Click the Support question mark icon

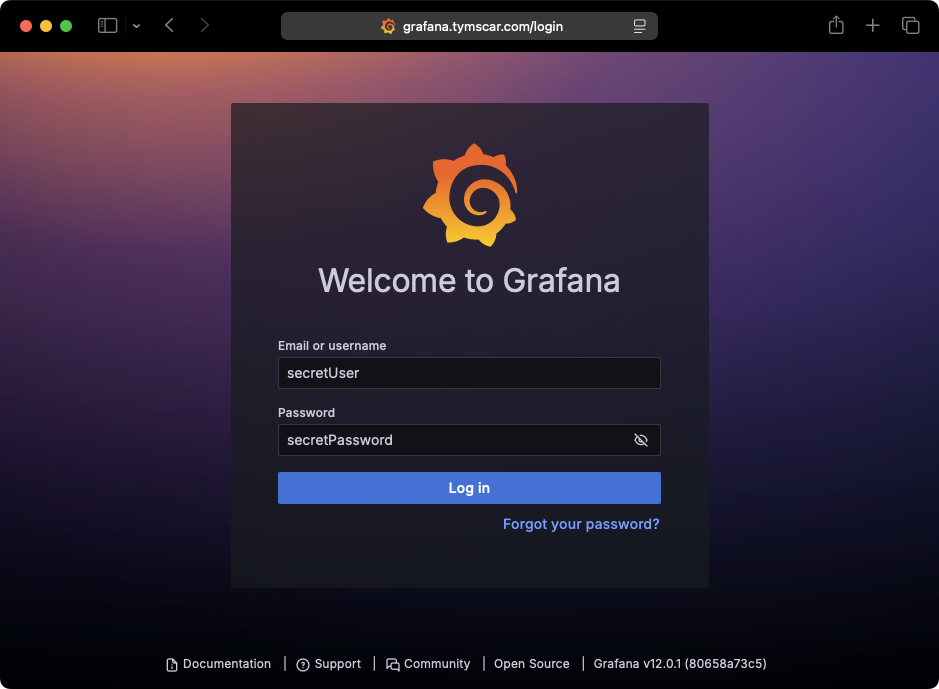tap(303, 664)
